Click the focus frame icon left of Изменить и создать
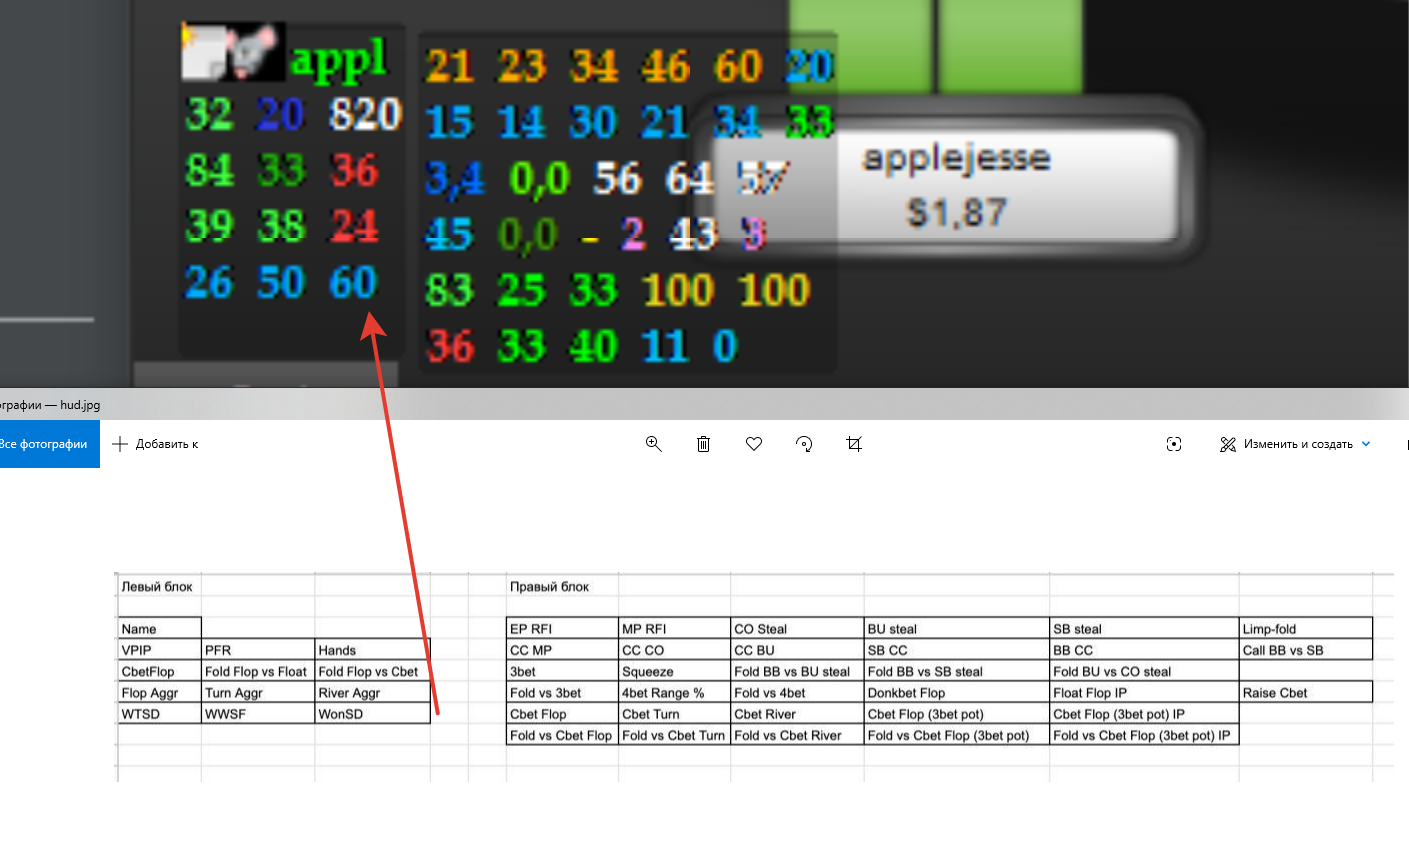 pyautogui.click(x=1174, y=444)
